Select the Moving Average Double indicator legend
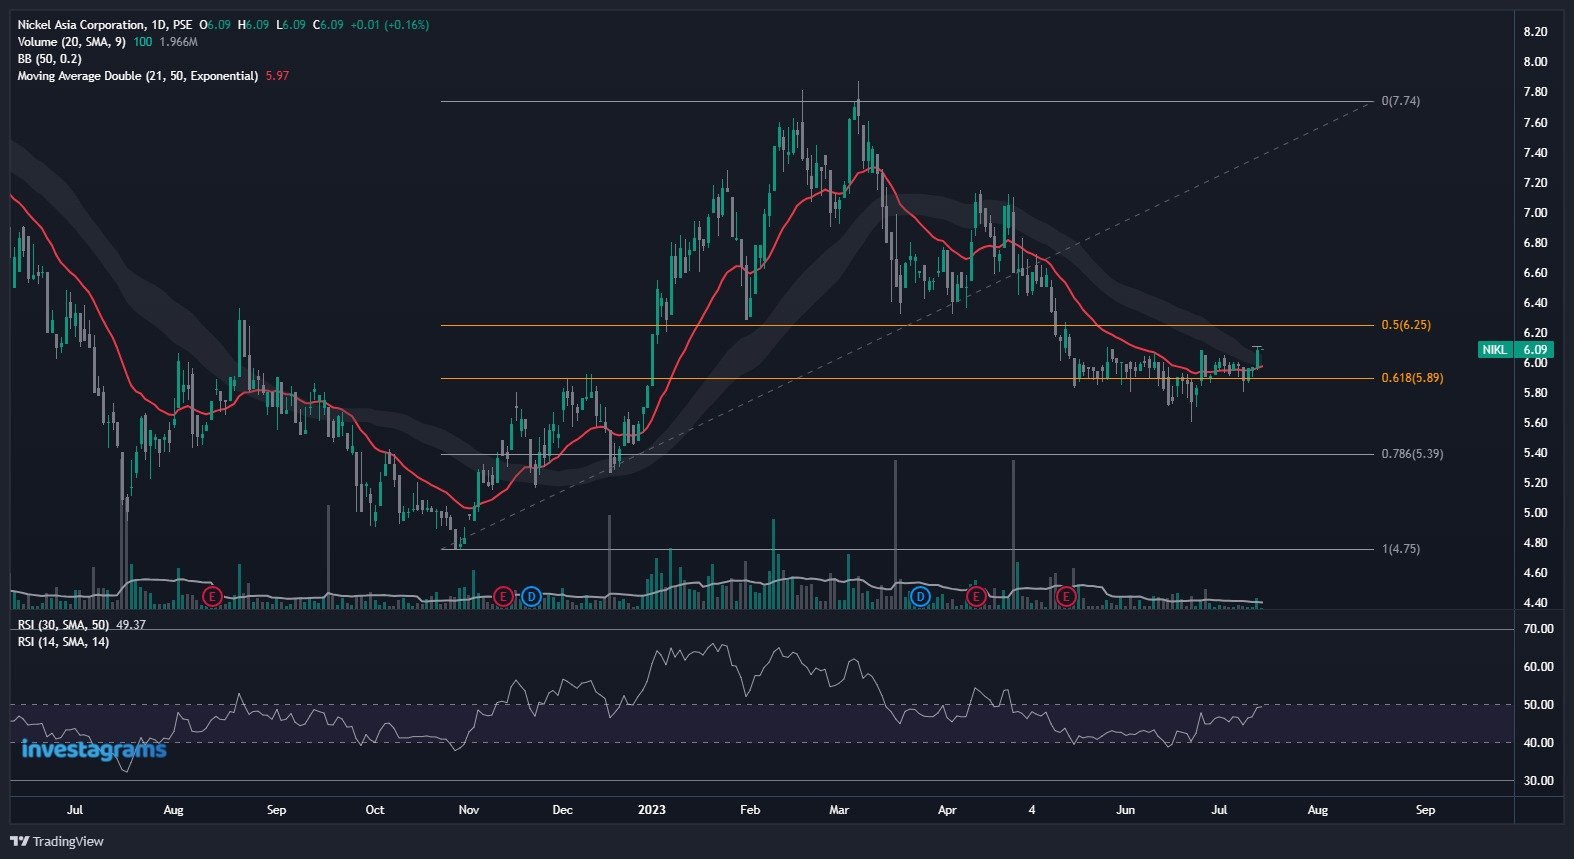The image size is (1574, 859). click(x=138, y=76)
